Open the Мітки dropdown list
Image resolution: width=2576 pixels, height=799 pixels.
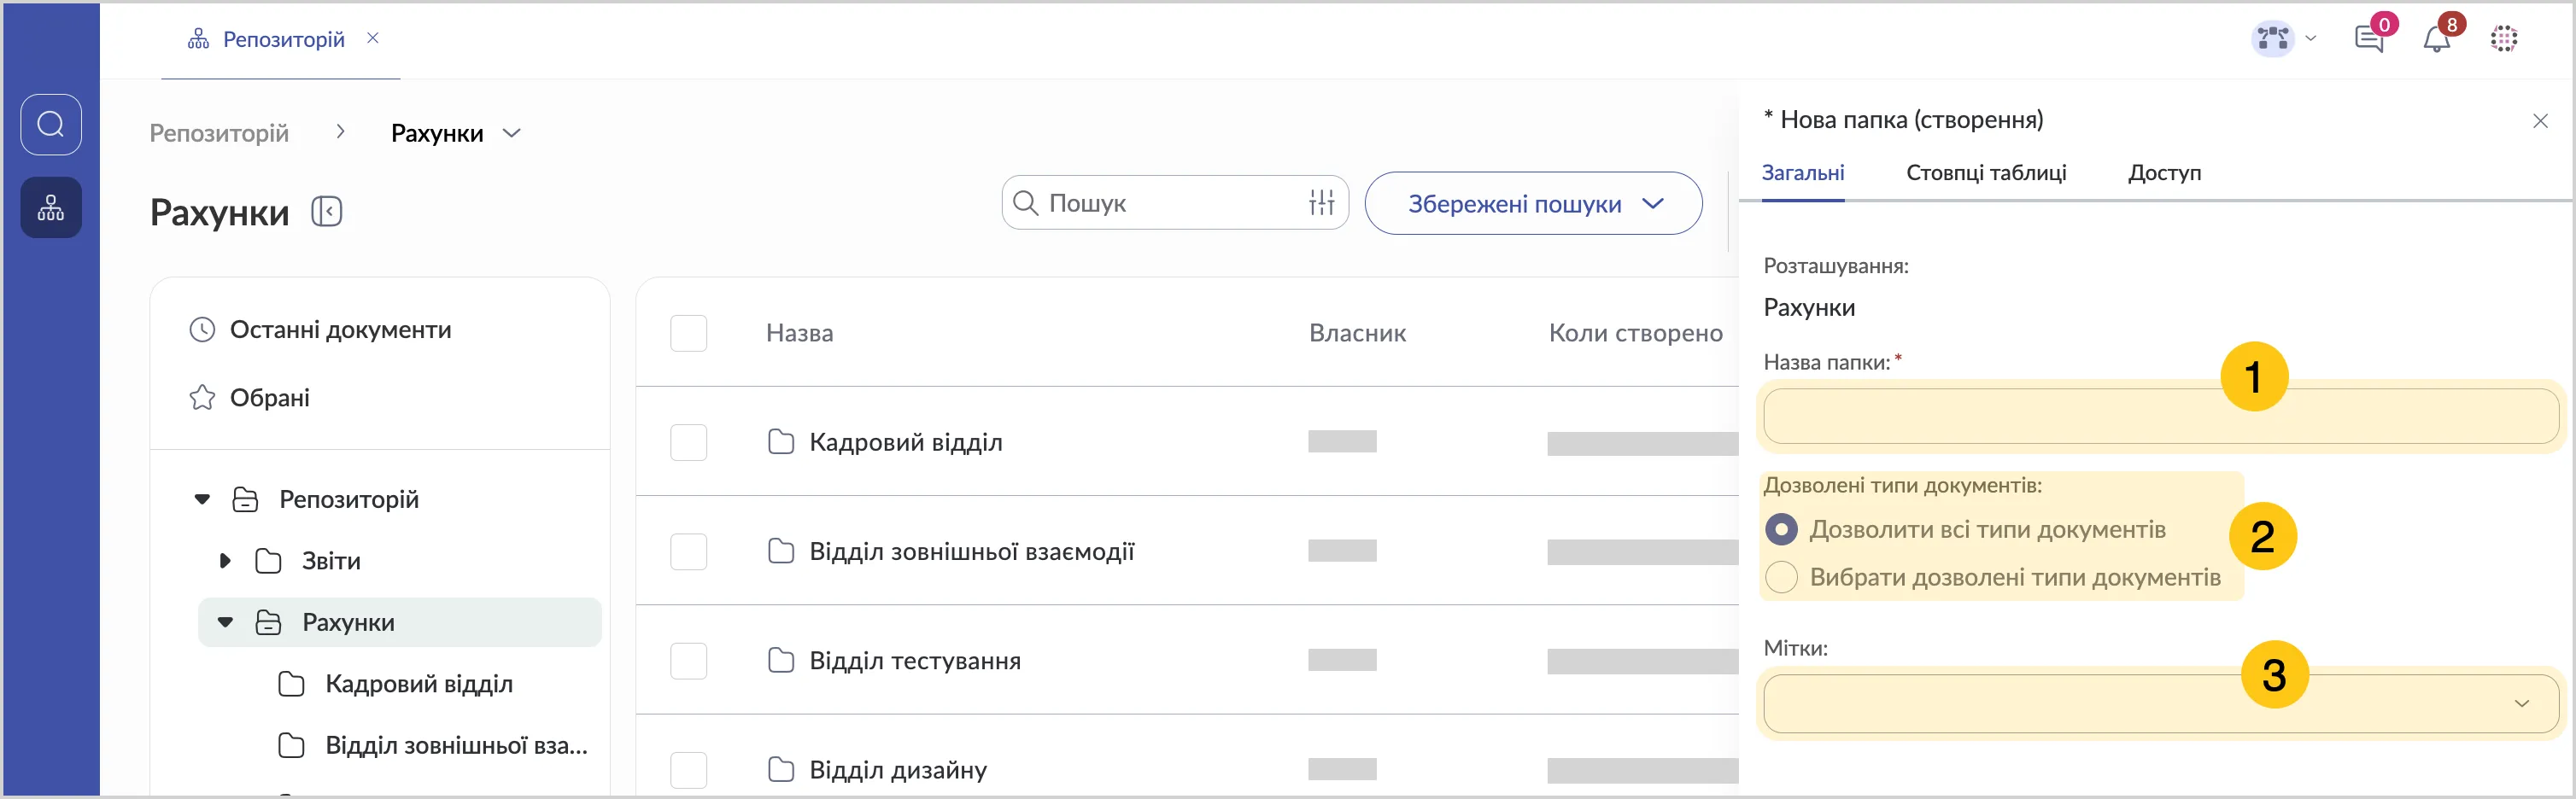2160,703
